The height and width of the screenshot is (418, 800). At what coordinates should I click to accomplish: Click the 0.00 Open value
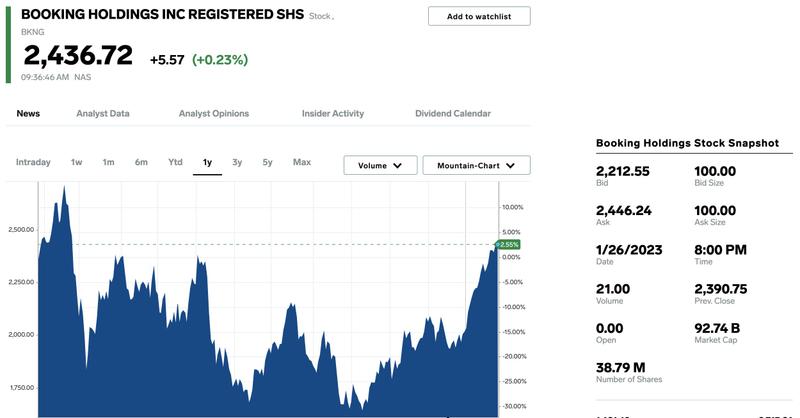pos(609,329)
